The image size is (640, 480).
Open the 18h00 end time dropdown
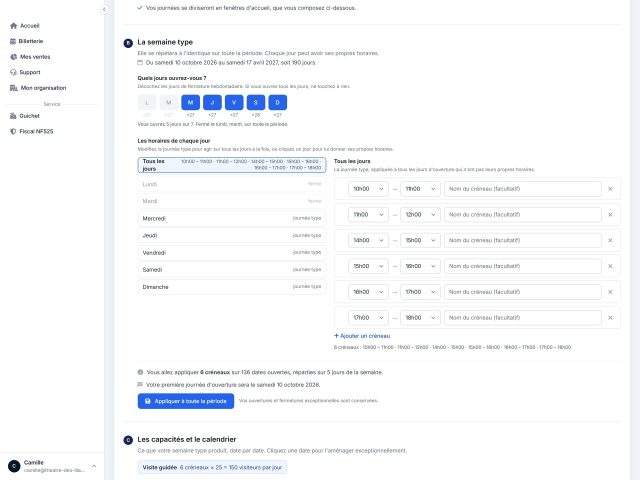420,318
